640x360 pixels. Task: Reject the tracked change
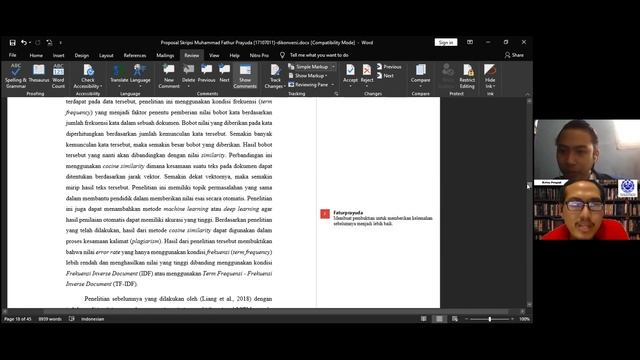(x=367, y=73)
